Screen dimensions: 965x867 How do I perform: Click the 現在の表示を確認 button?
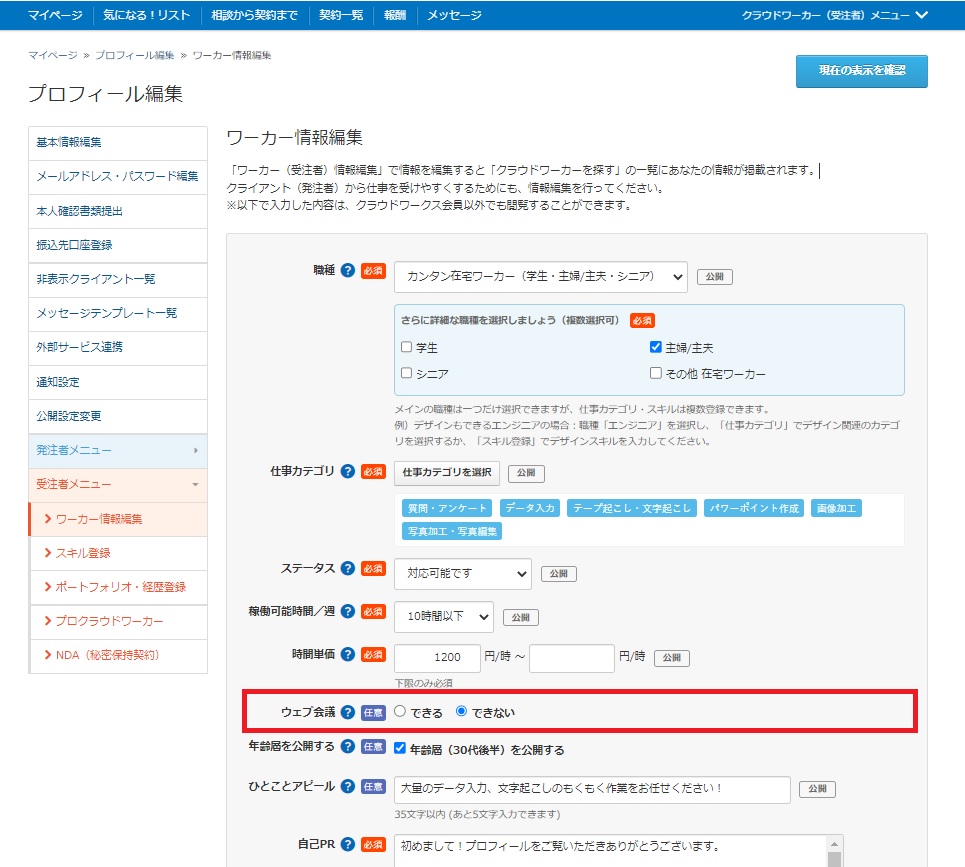tap(861, 71)
